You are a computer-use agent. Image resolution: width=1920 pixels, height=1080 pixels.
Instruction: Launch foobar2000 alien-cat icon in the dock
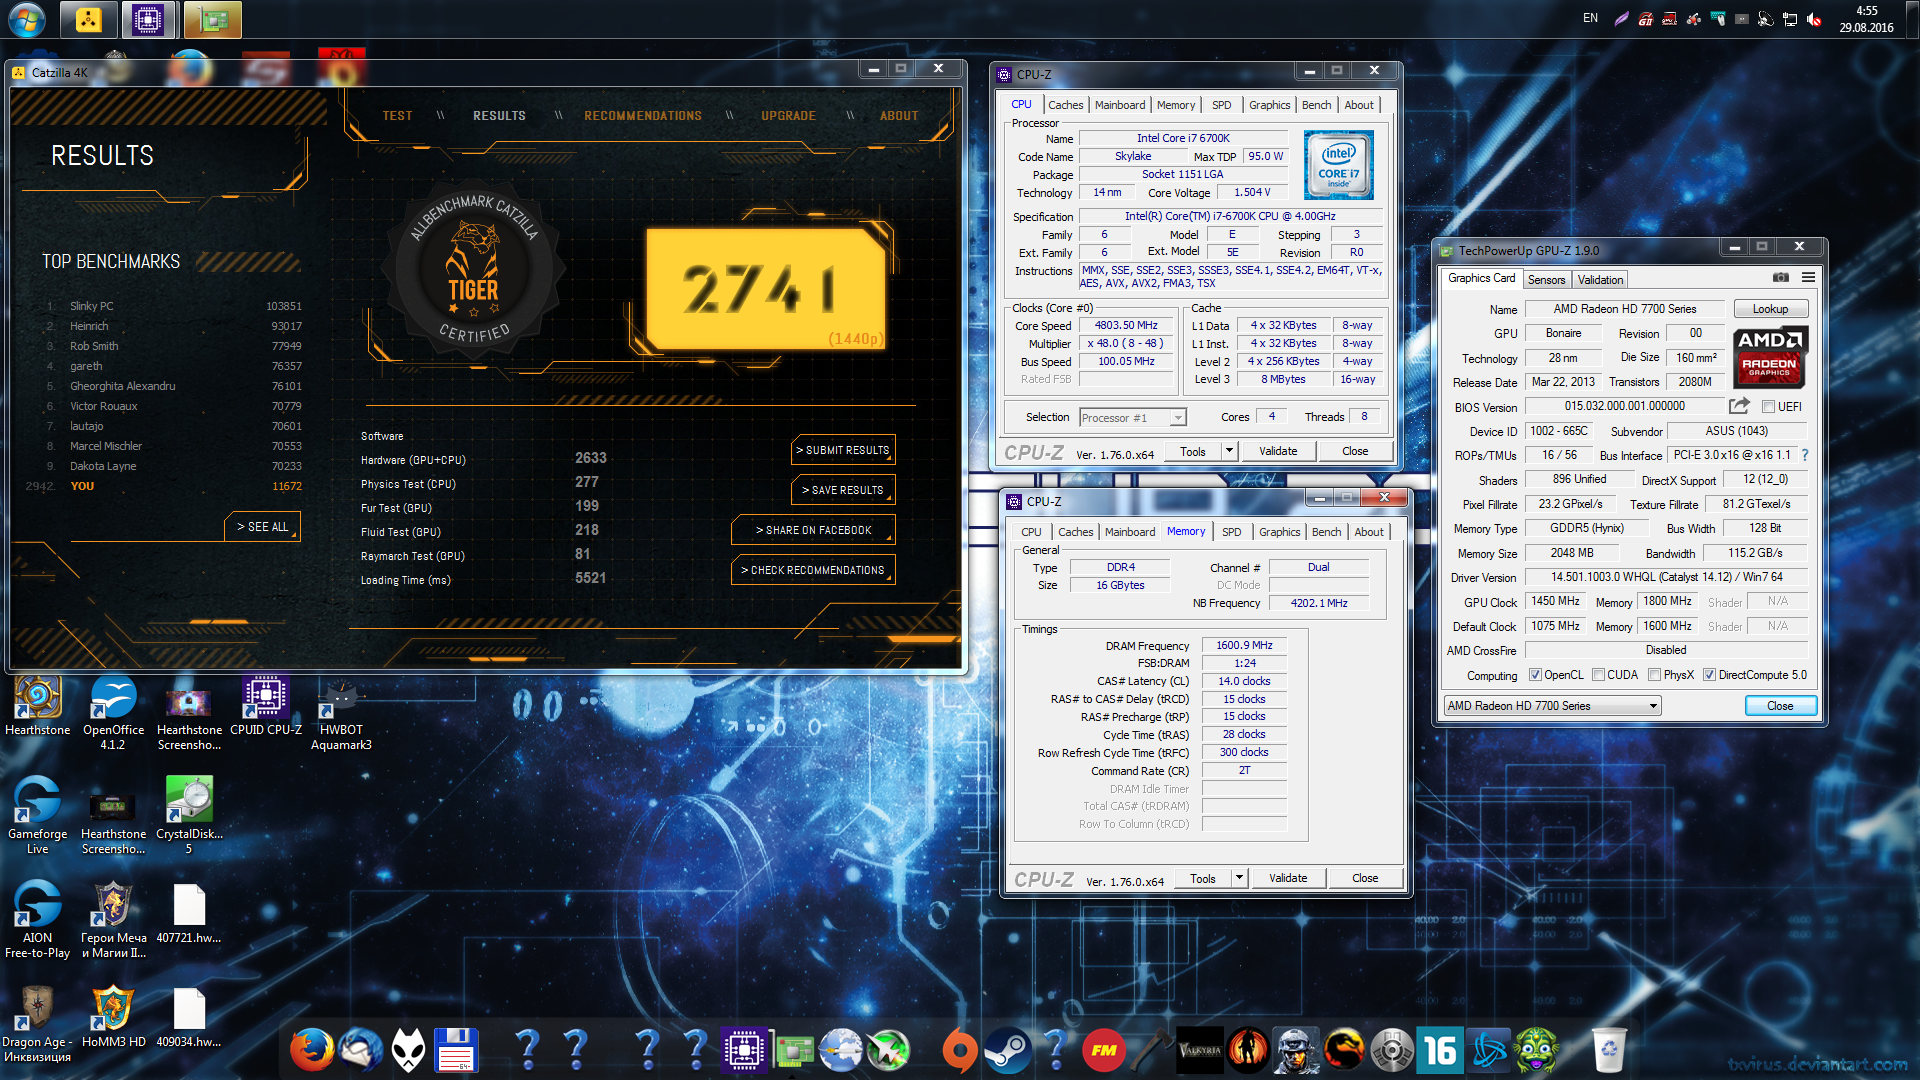click(408, 1050)
